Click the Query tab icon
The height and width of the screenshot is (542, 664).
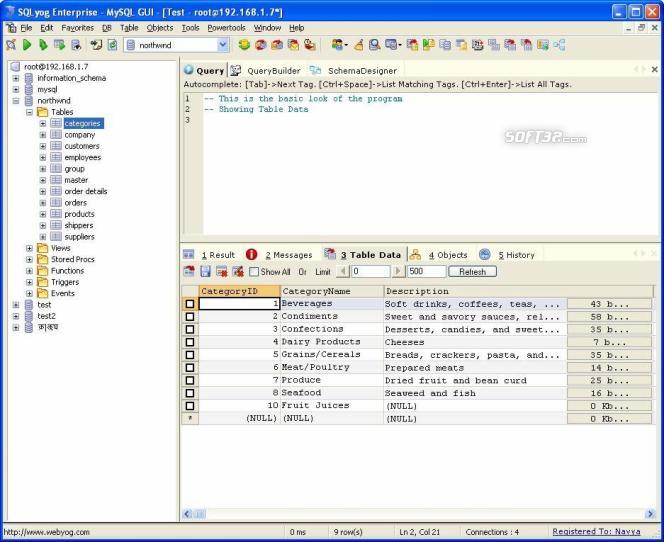pyautogui.click(x=189, y=71)
